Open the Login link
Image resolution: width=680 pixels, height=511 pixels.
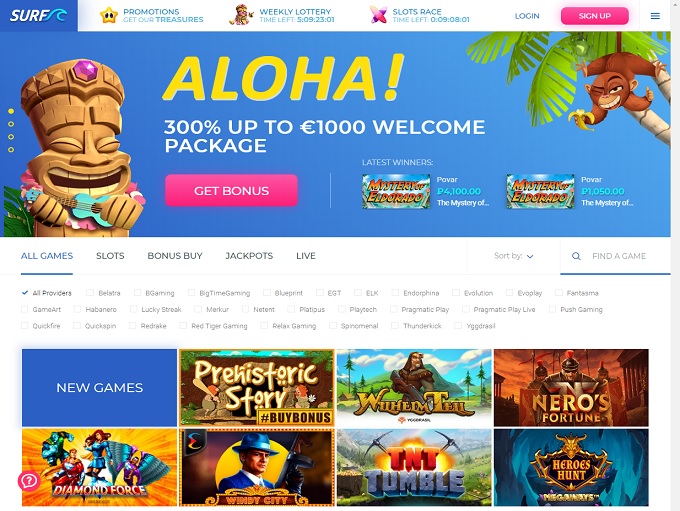527,16
